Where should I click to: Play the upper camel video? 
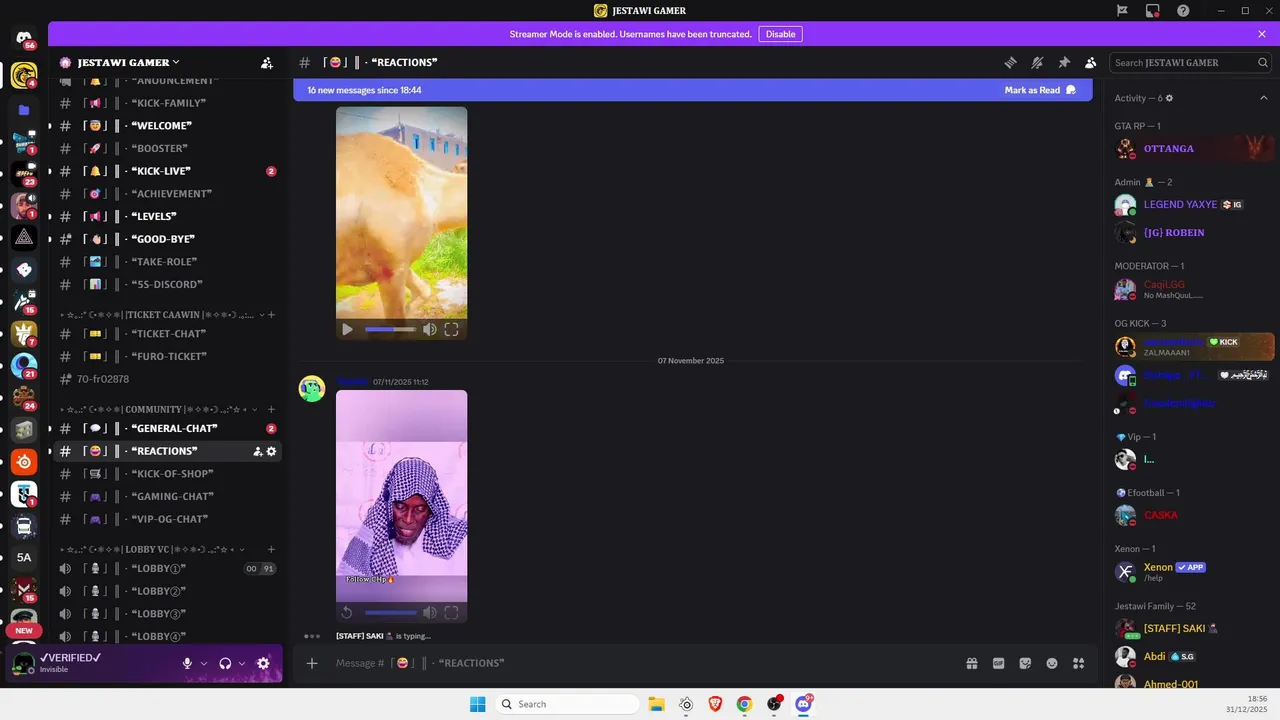pyautogui.click(x=347, y=329)
